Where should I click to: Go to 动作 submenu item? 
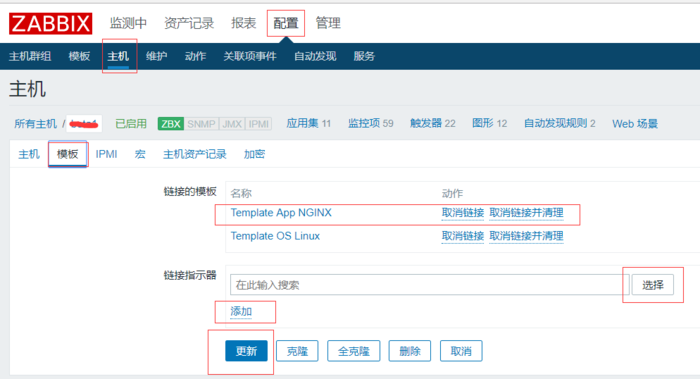[196, 56]
